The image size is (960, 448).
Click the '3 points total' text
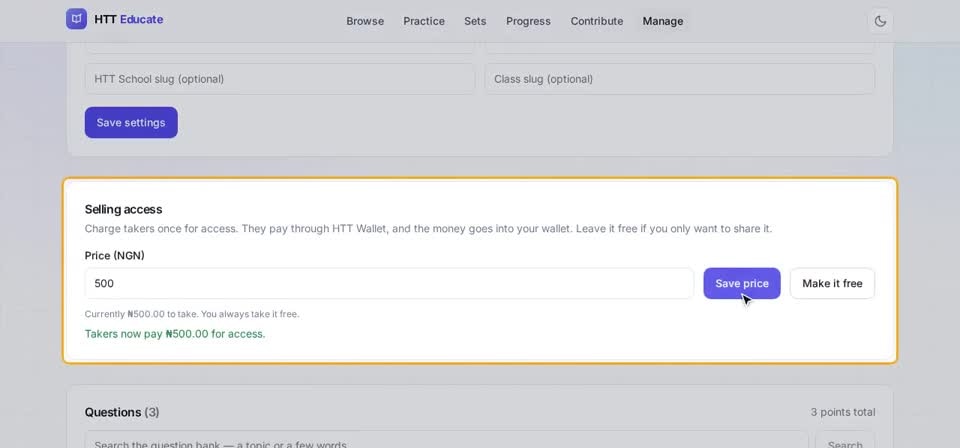coord(843,413)
